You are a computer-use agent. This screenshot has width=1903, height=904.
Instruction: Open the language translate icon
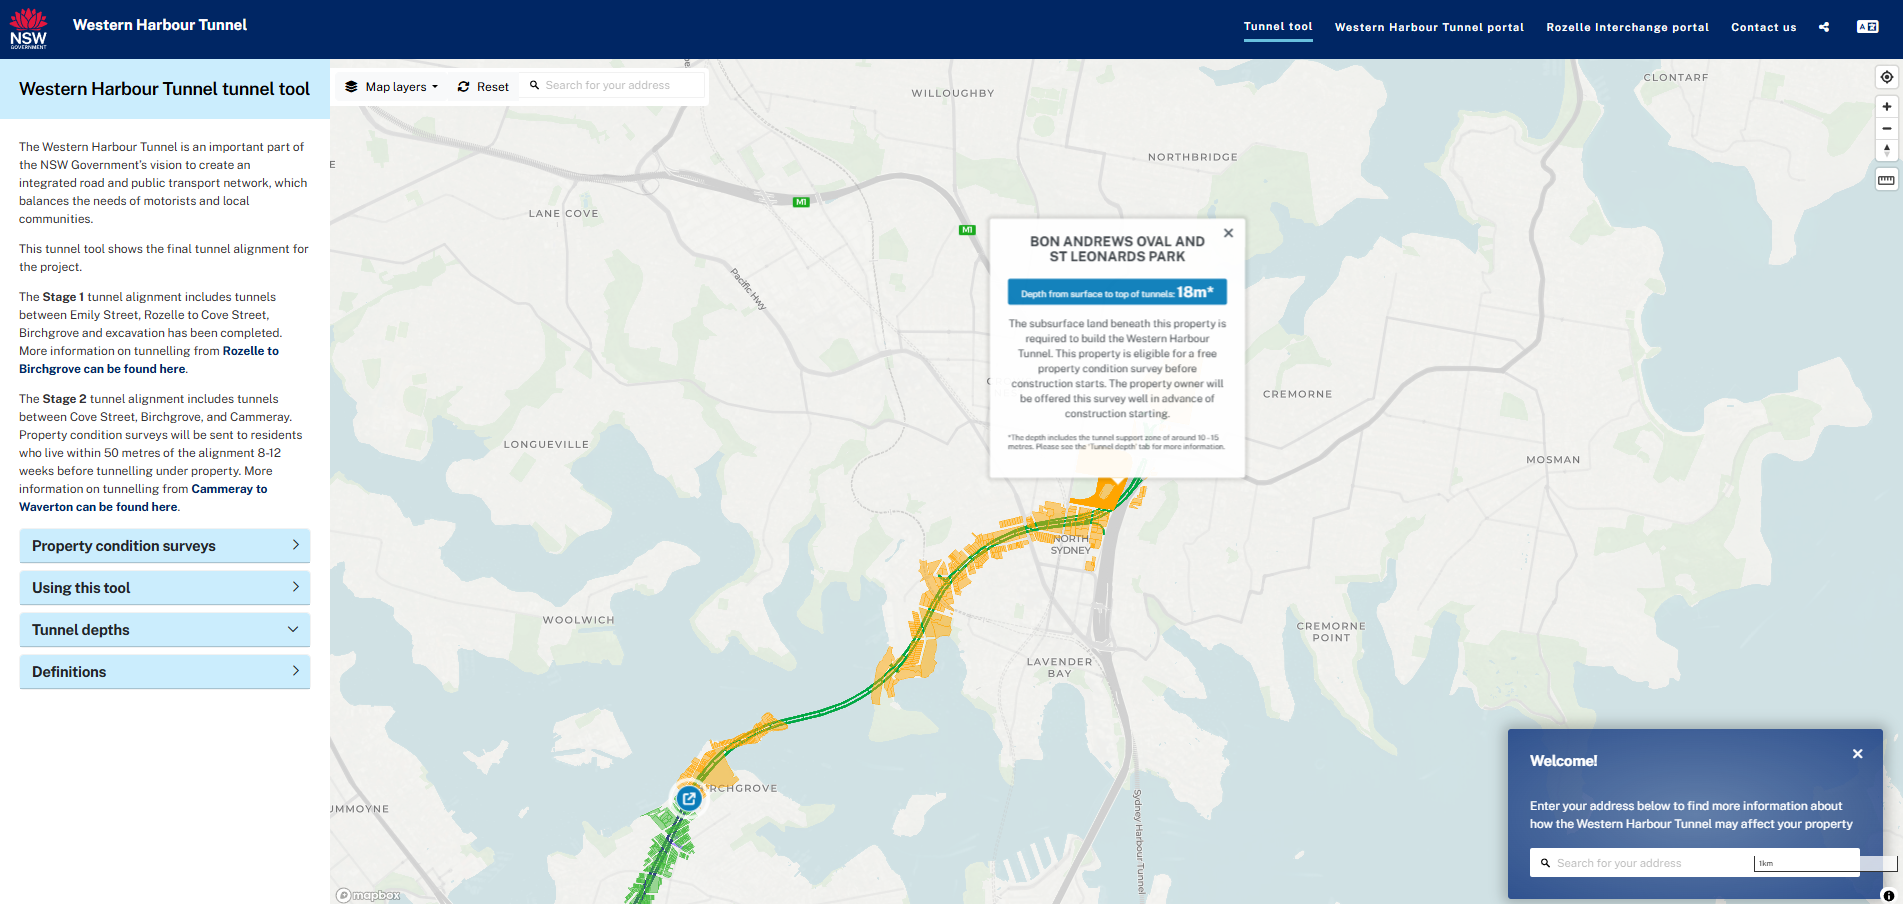tap(1867, 27)
